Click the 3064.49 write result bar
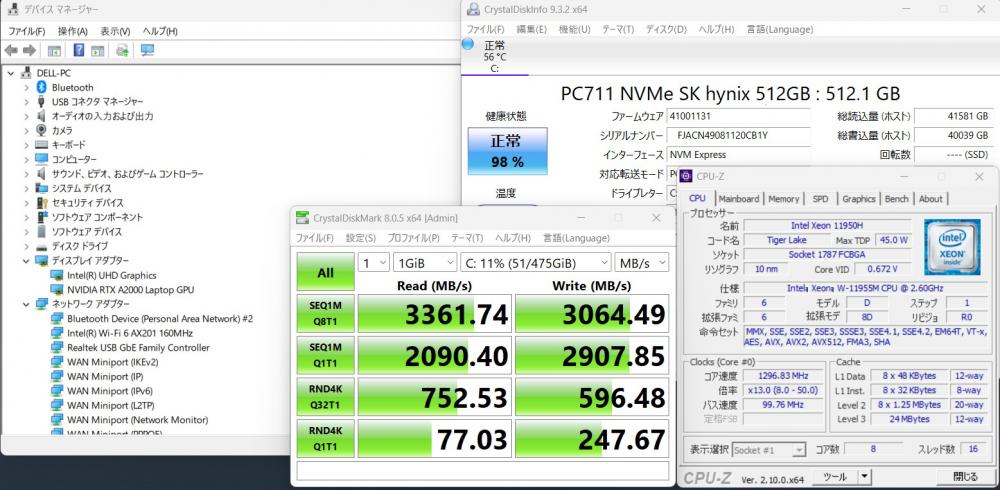This screenshot has height=490, width=1000. pos(592,313)
